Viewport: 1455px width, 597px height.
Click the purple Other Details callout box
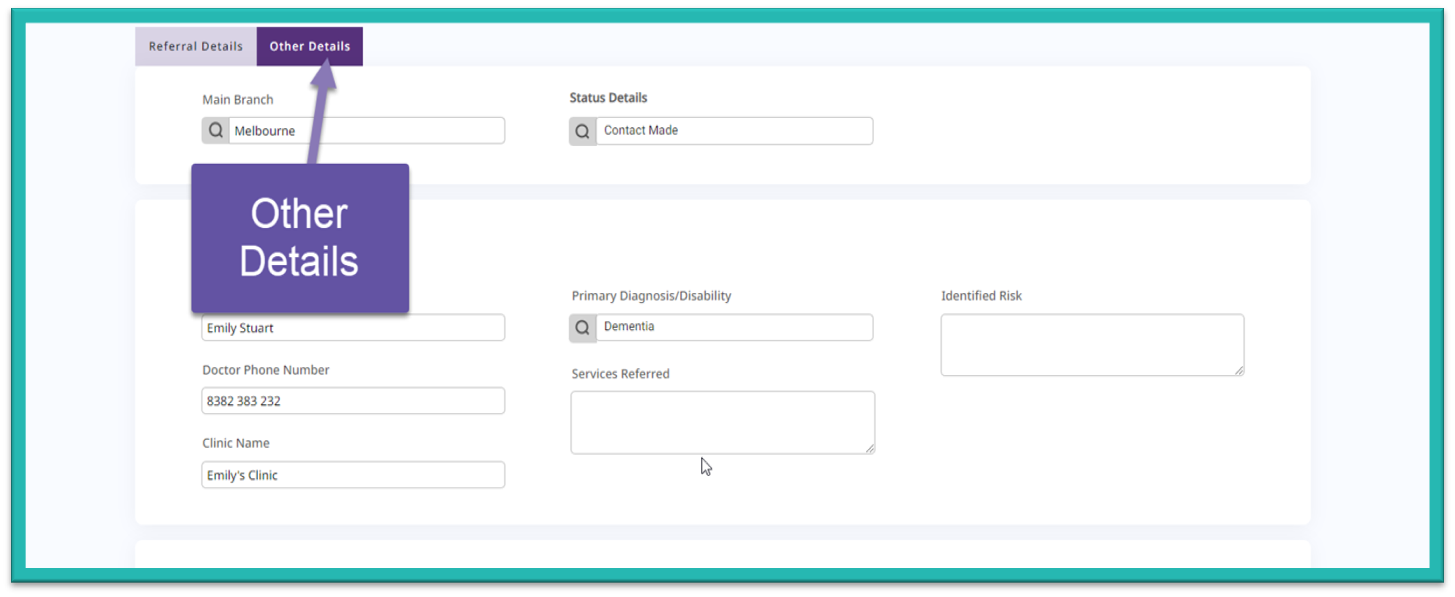pyautogui.click(x=300, y=238)
